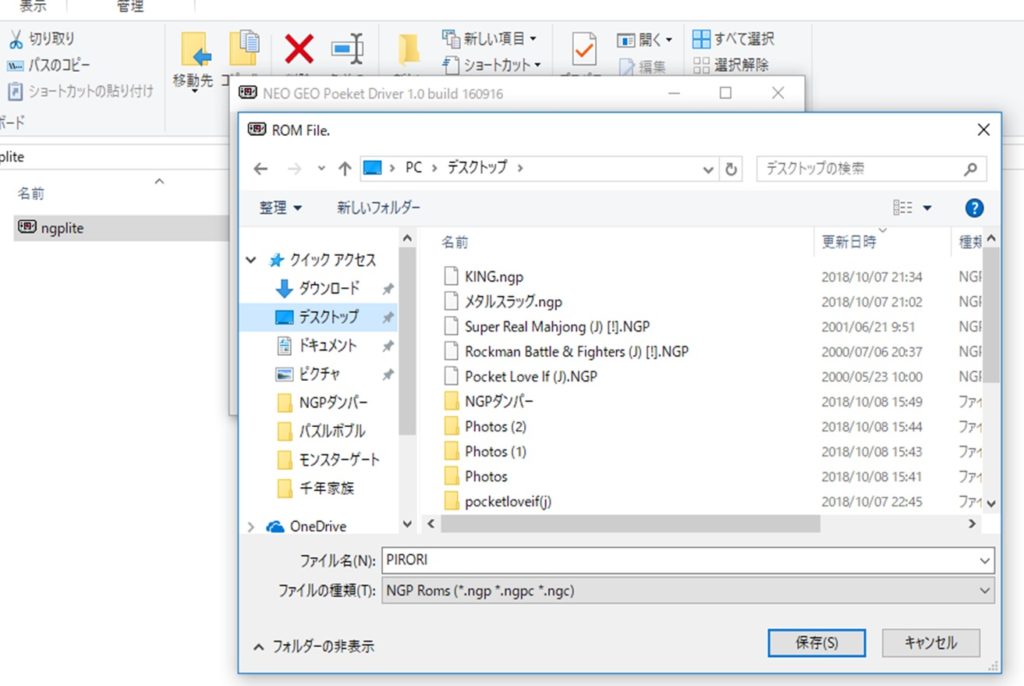Screen dimensions: 1024x686
Task: Open the ファイルの種類 NGP Roms dropdown
Action: click(688, 591)
